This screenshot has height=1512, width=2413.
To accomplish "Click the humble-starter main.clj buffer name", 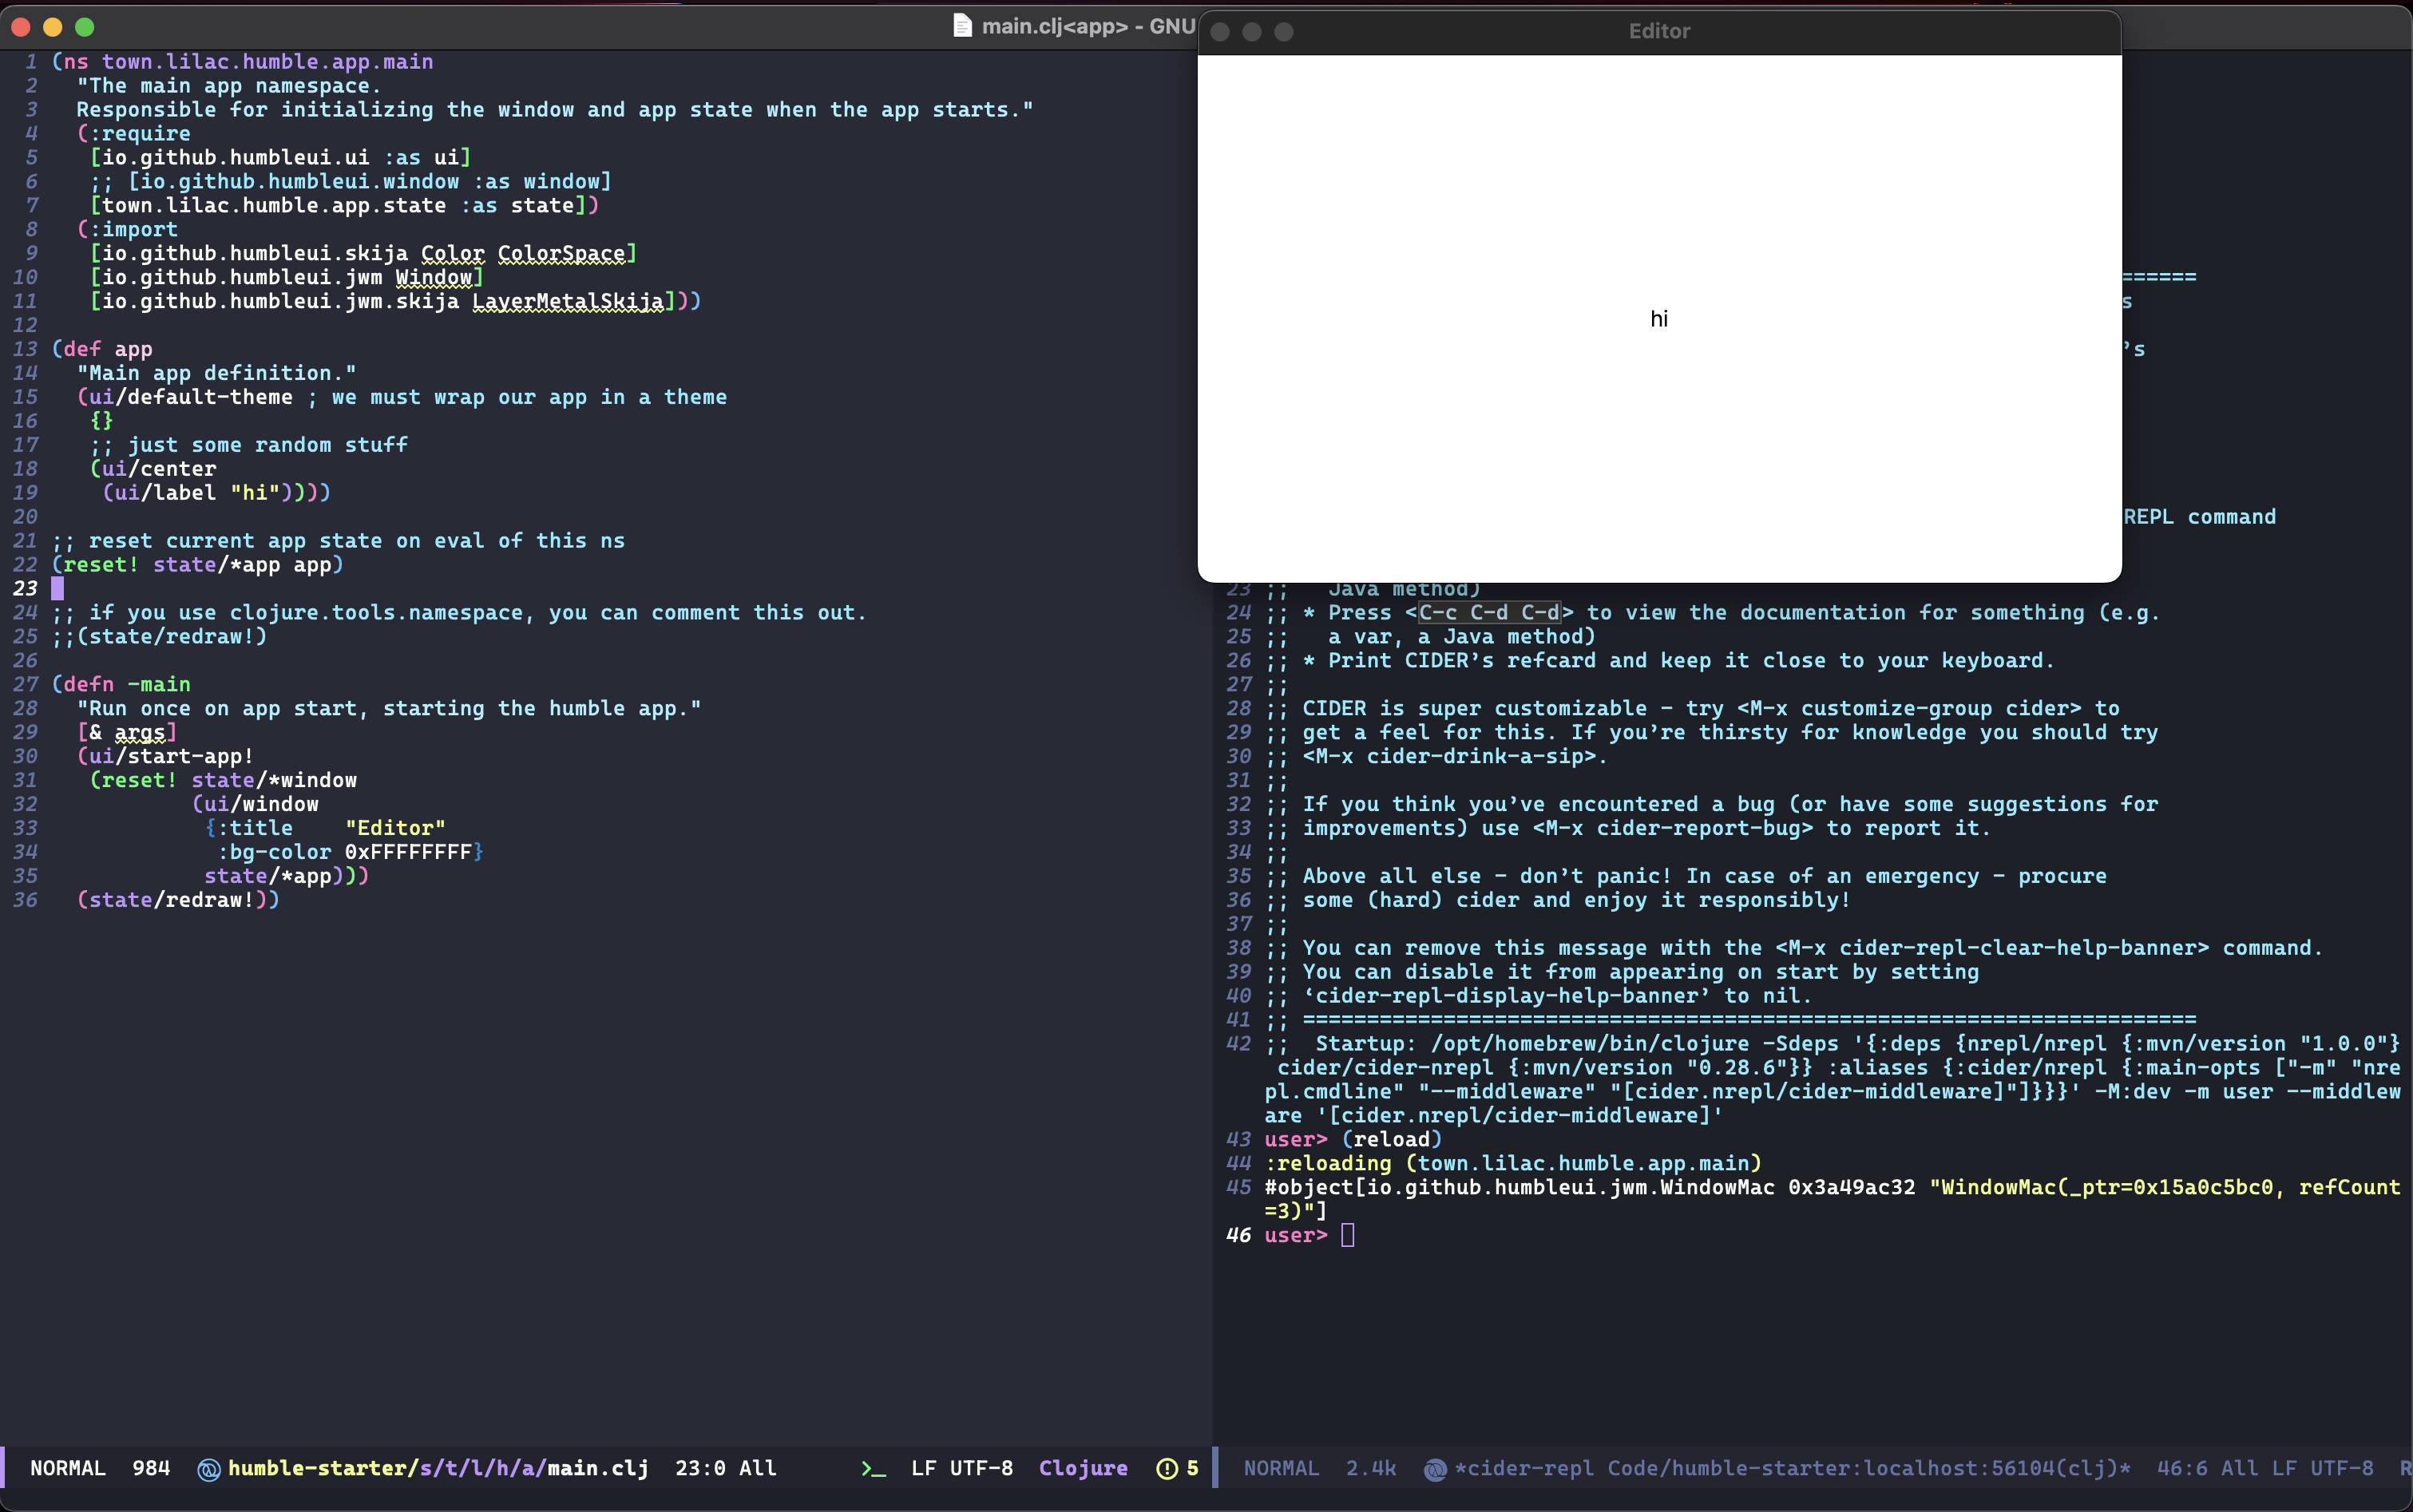I will pos(438,1468).
